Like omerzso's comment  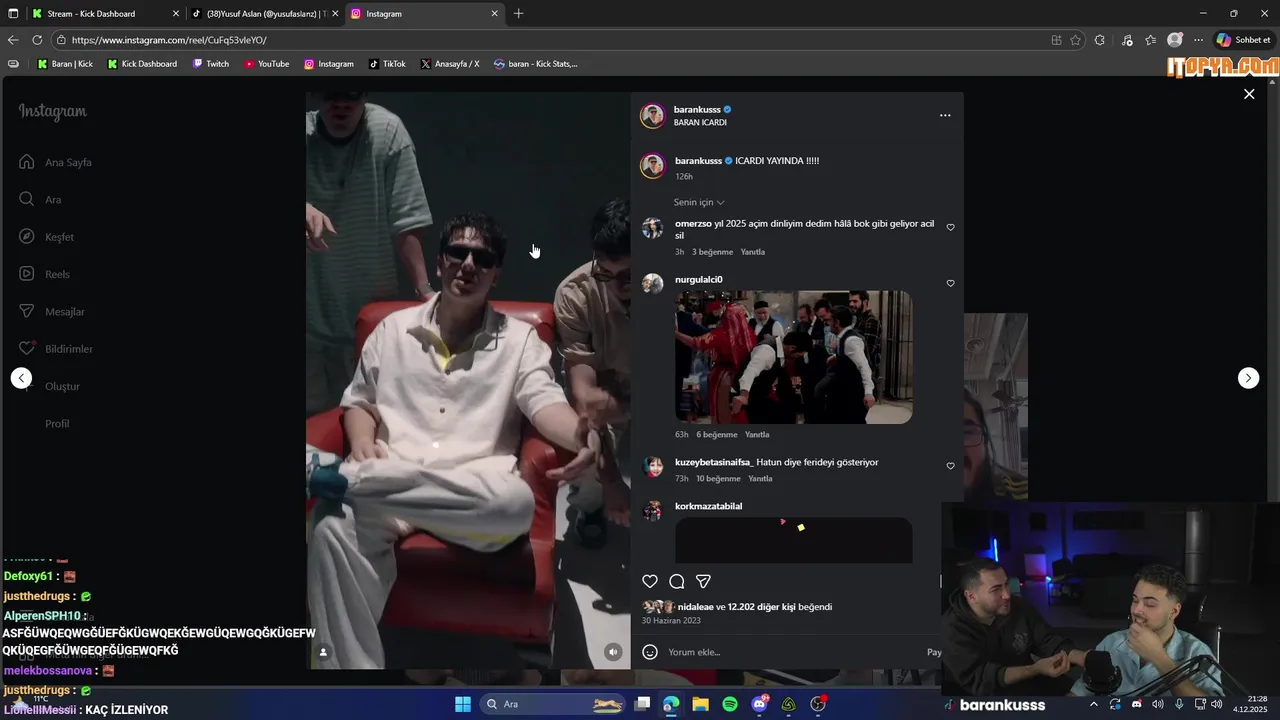click(x=950, y=227)
